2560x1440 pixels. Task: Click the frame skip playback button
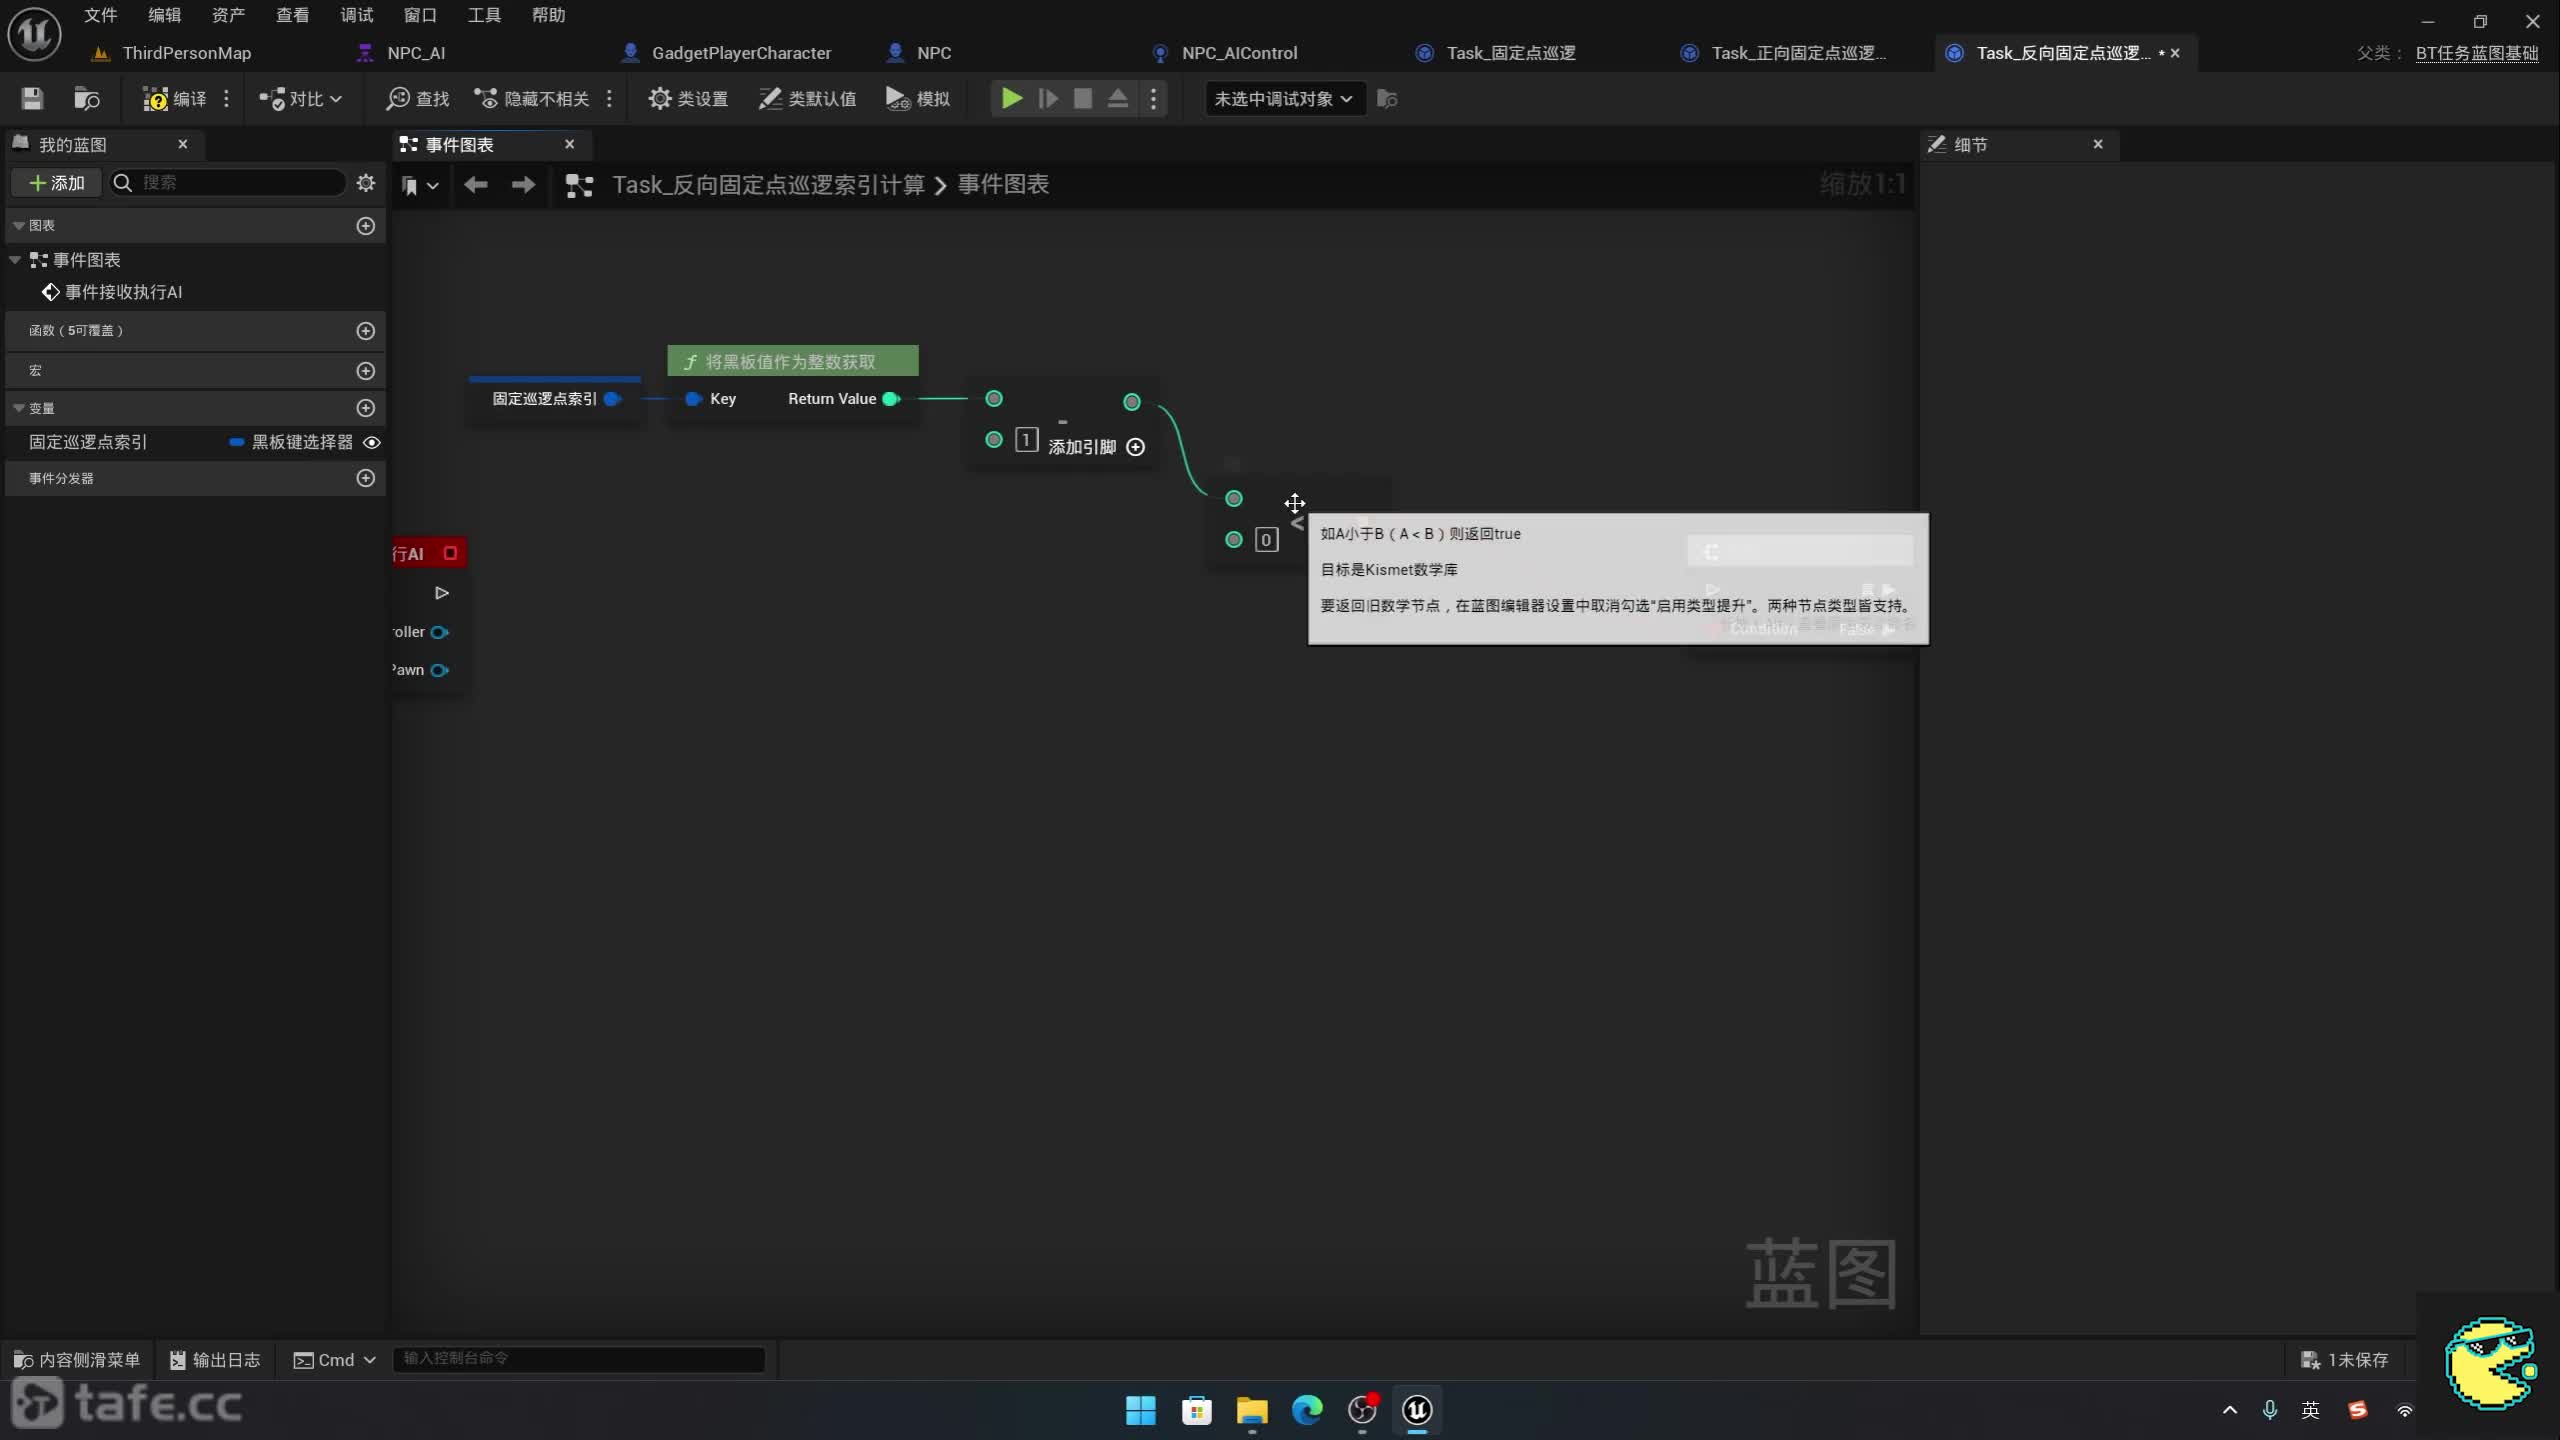pos(1047,98)
